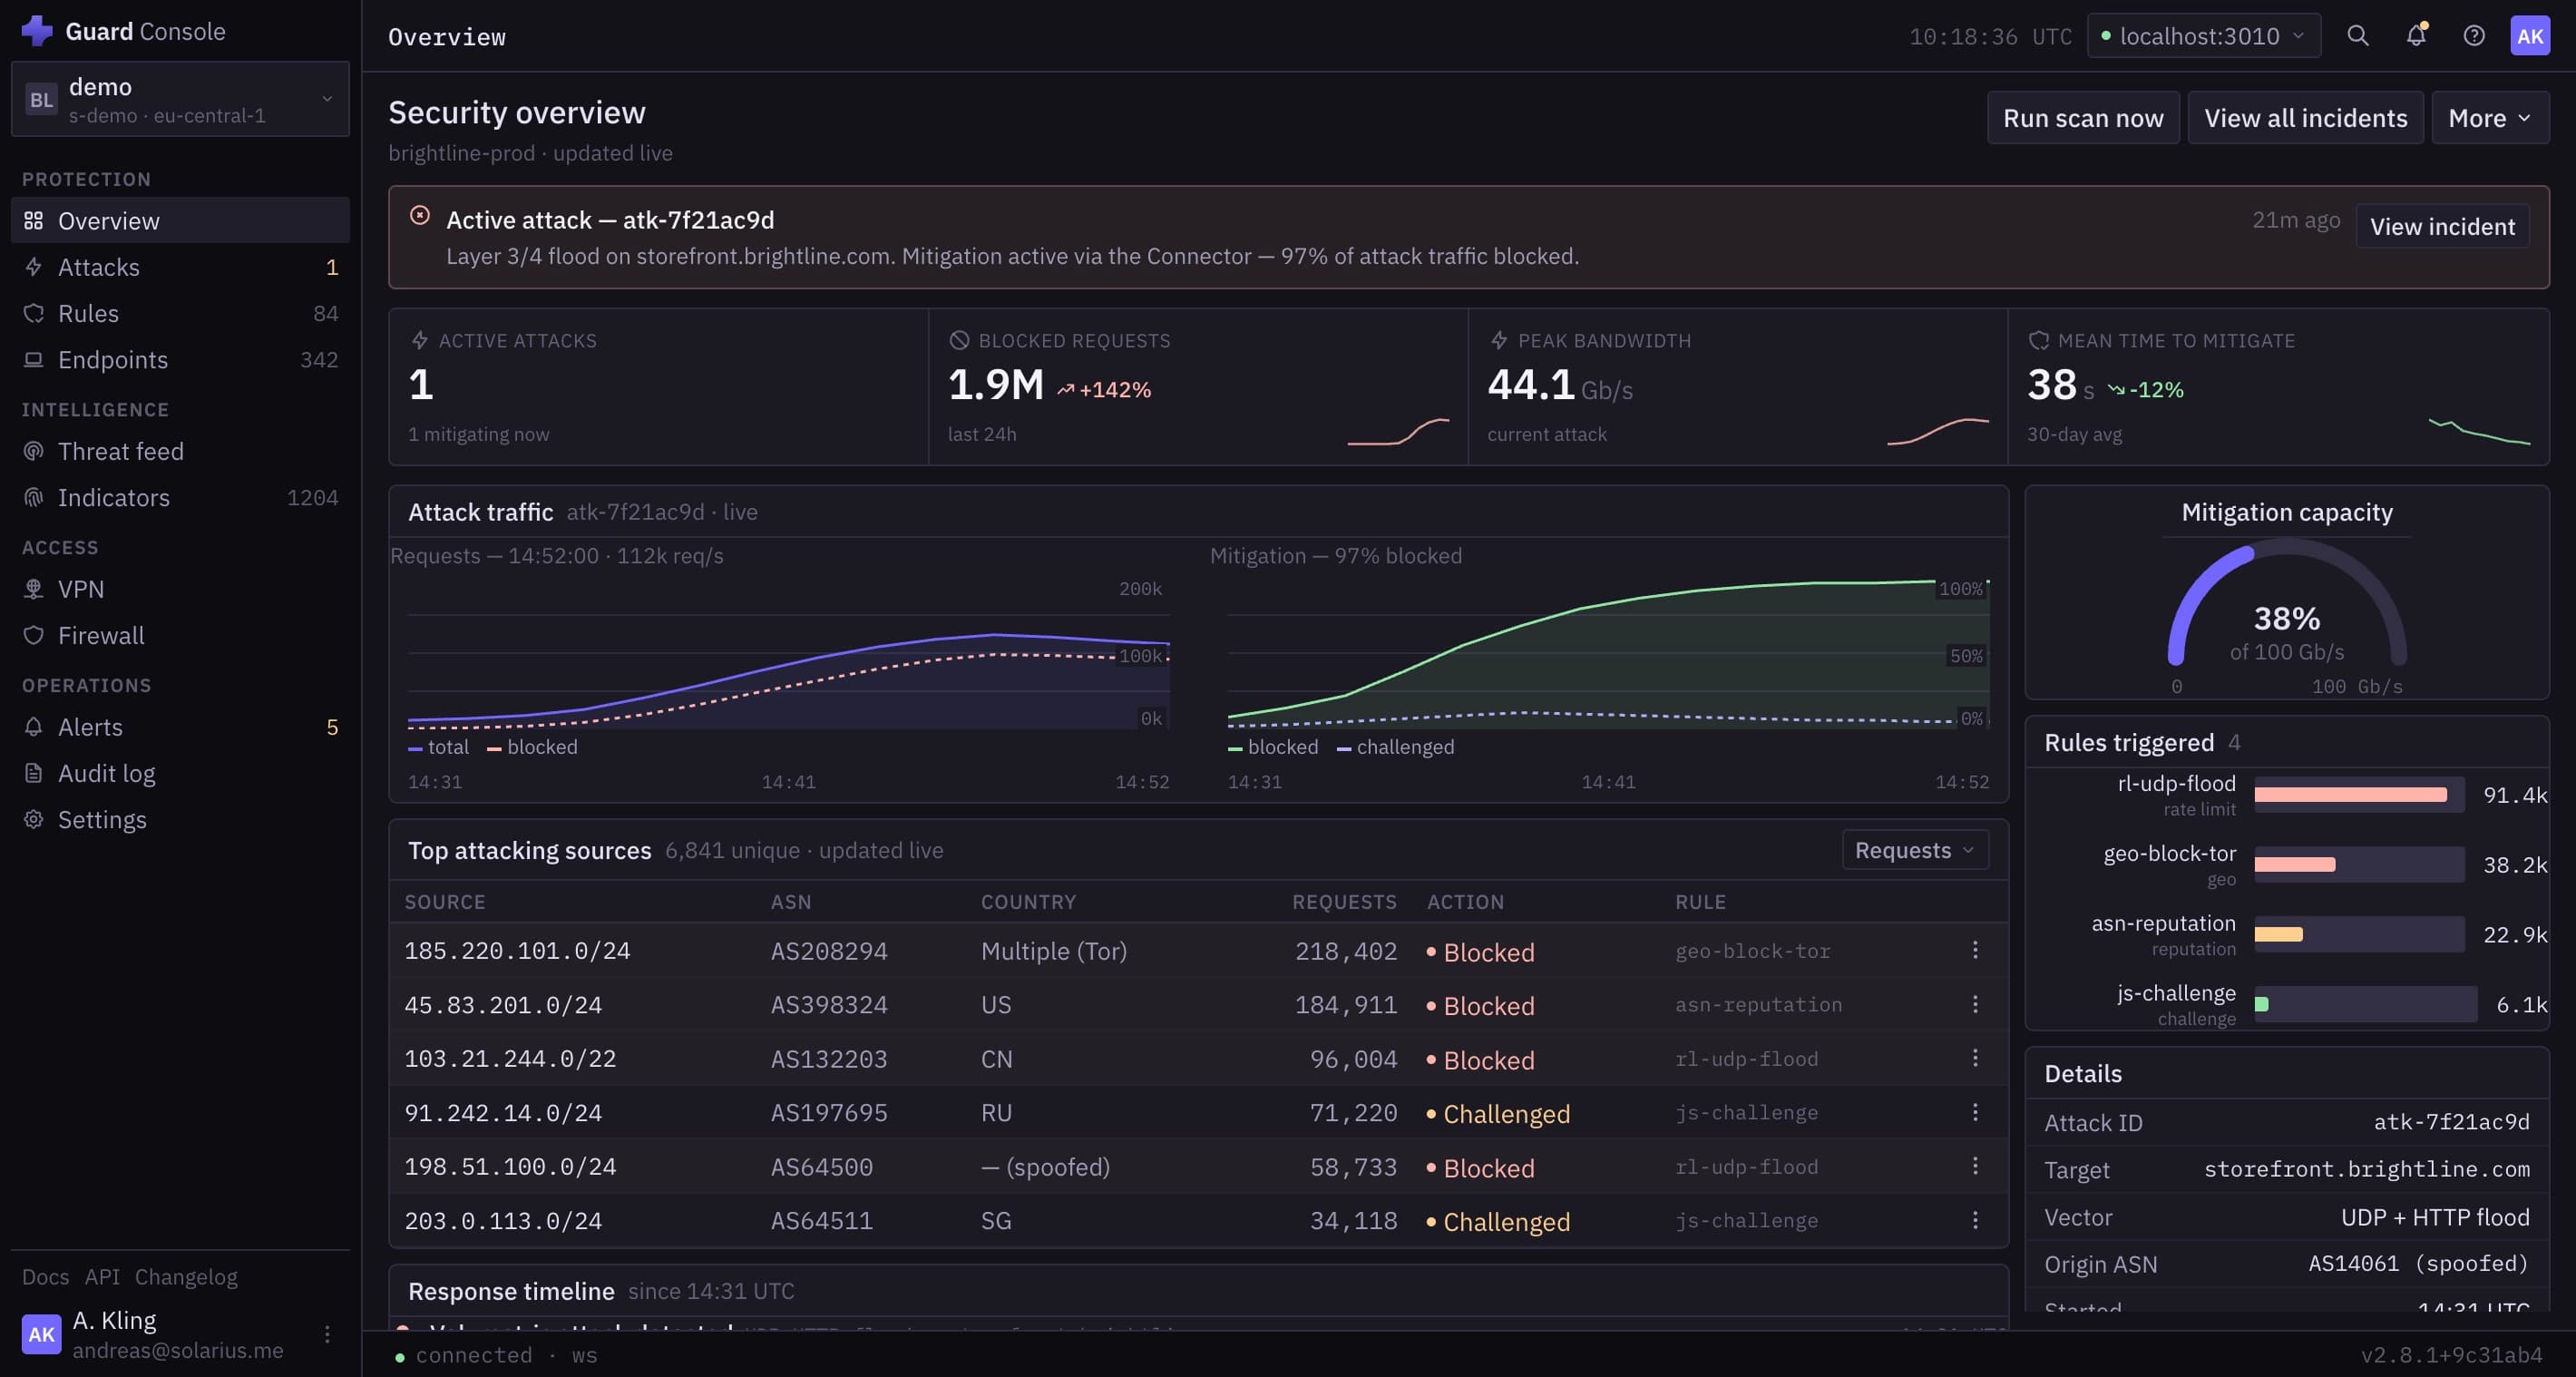Image resolution: width=2576 pixels, height=1377 pixels.
Task: Open the Firewall page
Action: [x=180, y=635]
